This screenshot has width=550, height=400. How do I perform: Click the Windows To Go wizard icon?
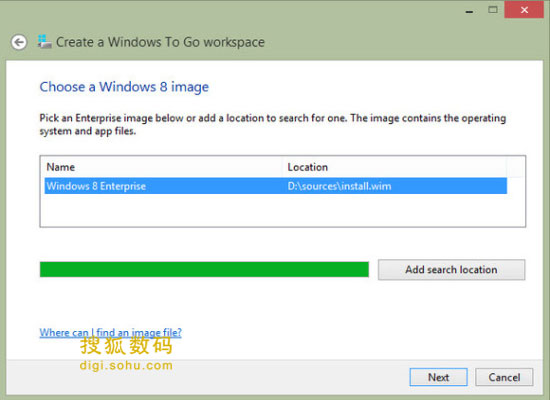(44, 42)
